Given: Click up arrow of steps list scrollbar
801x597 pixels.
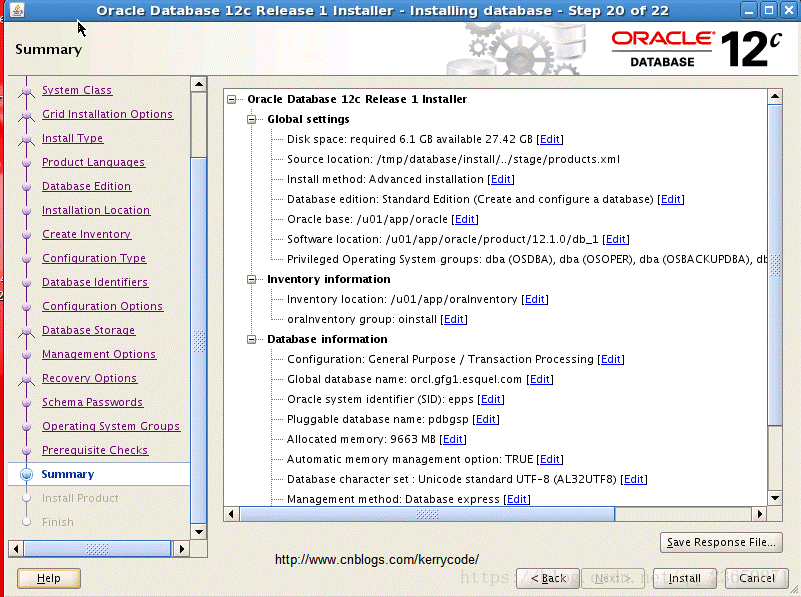Looking at the screenshot, I should (x=199, y=84).
